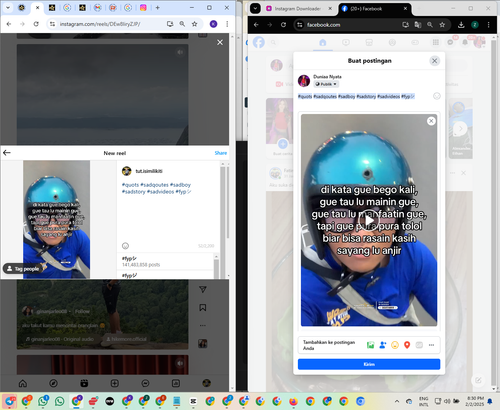Tag friends in Facebook post
This screenshot has height=410, width=500.
[383, 345]
